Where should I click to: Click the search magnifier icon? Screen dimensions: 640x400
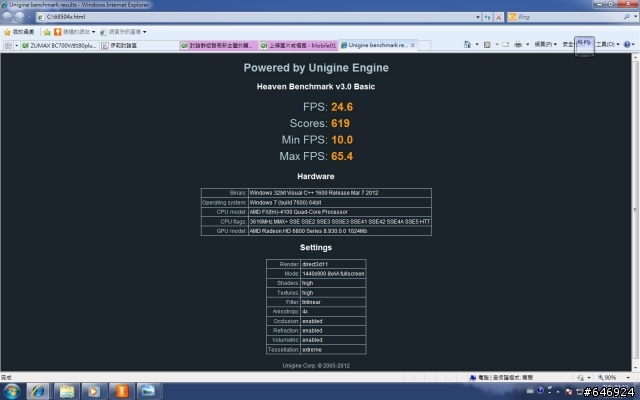[627, 17]
